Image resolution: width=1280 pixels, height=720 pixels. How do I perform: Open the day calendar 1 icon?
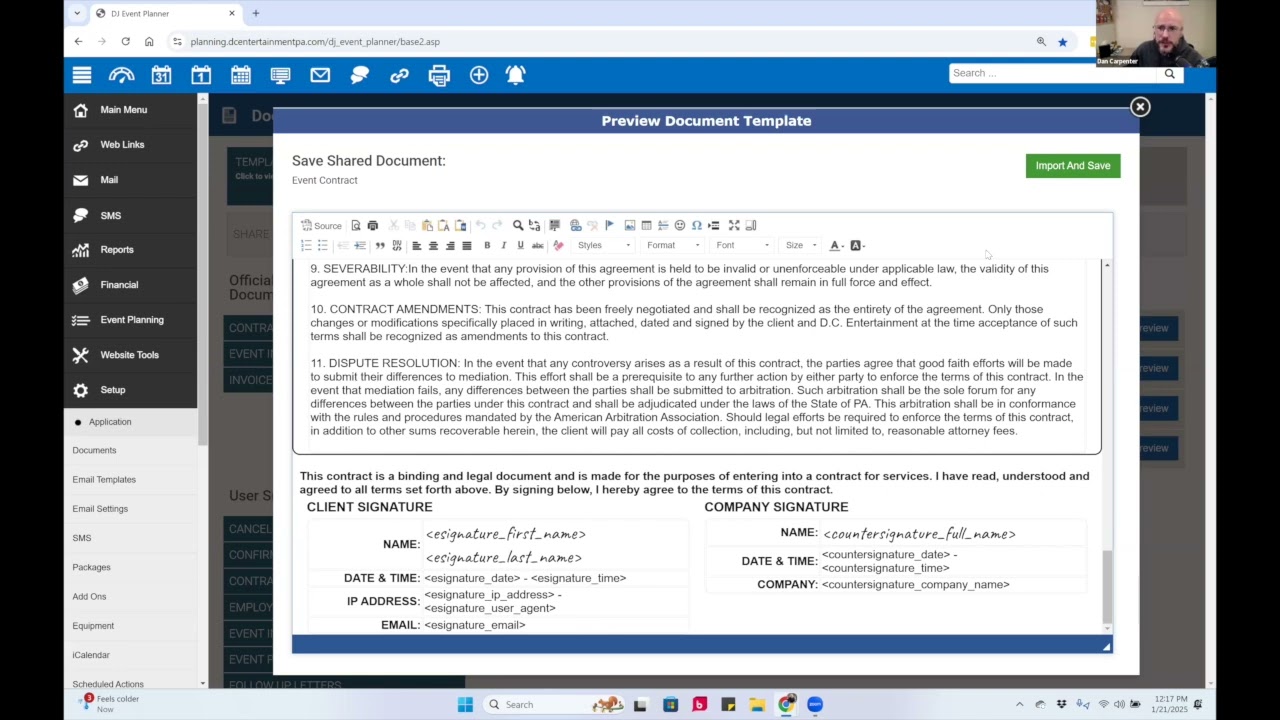201,75
